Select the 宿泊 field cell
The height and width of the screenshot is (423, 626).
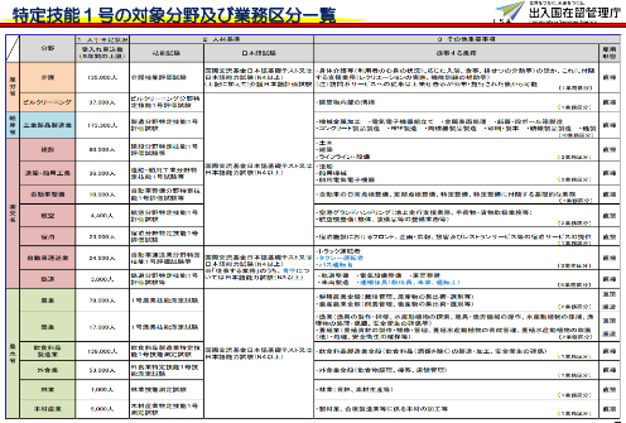(x=48, y=237)
